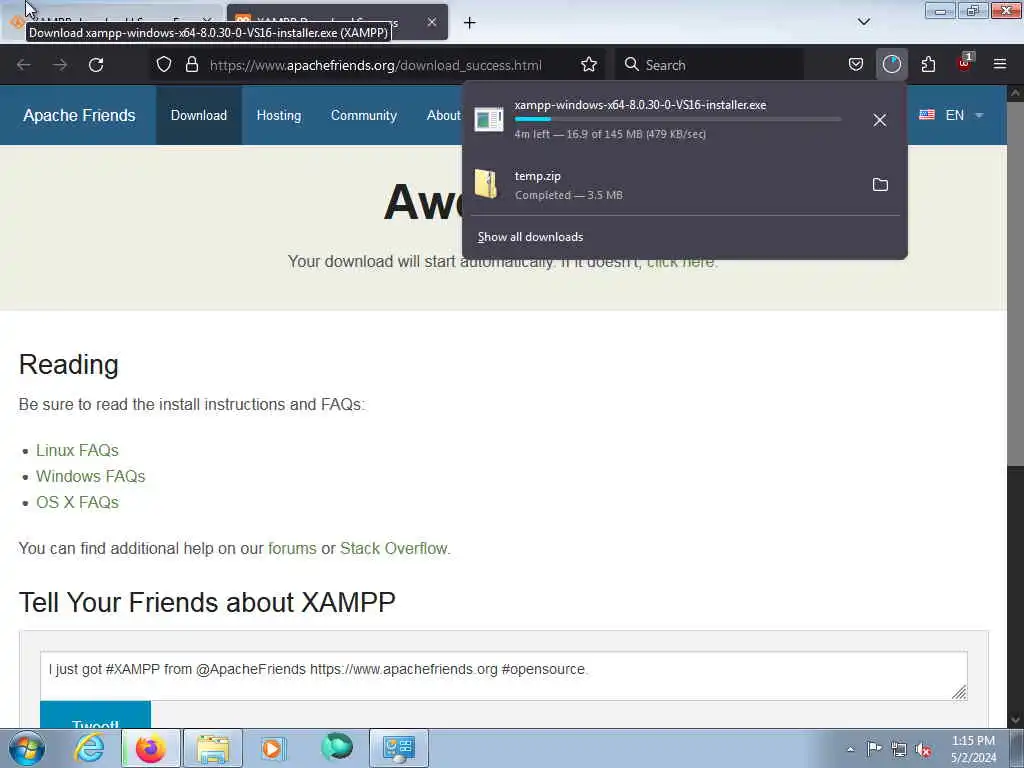The image size is (1024, 768).
Task: Click the site padlock security icon
Action: click(x=191, y=64)
